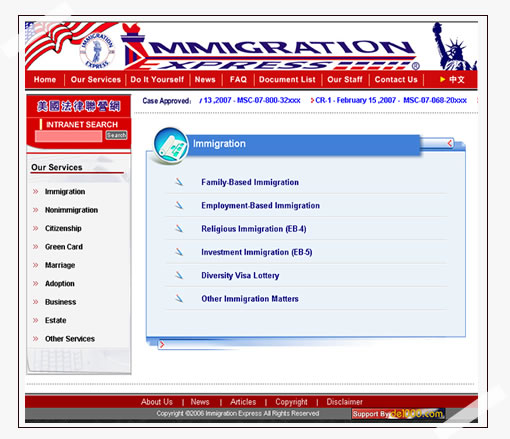Open the Investment Immigration (EB-5) link
Image resolution: width=510 pixels, height=439 pixels.
(x=257, y=252)
